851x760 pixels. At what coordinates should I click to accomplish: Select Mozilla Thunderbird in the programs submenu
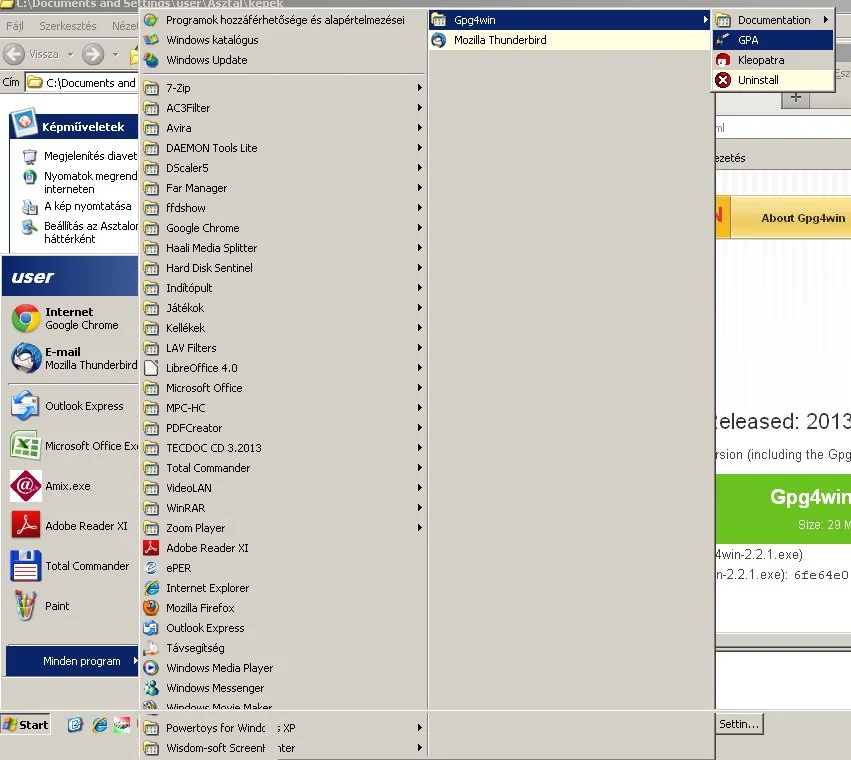tap(569, 40)
